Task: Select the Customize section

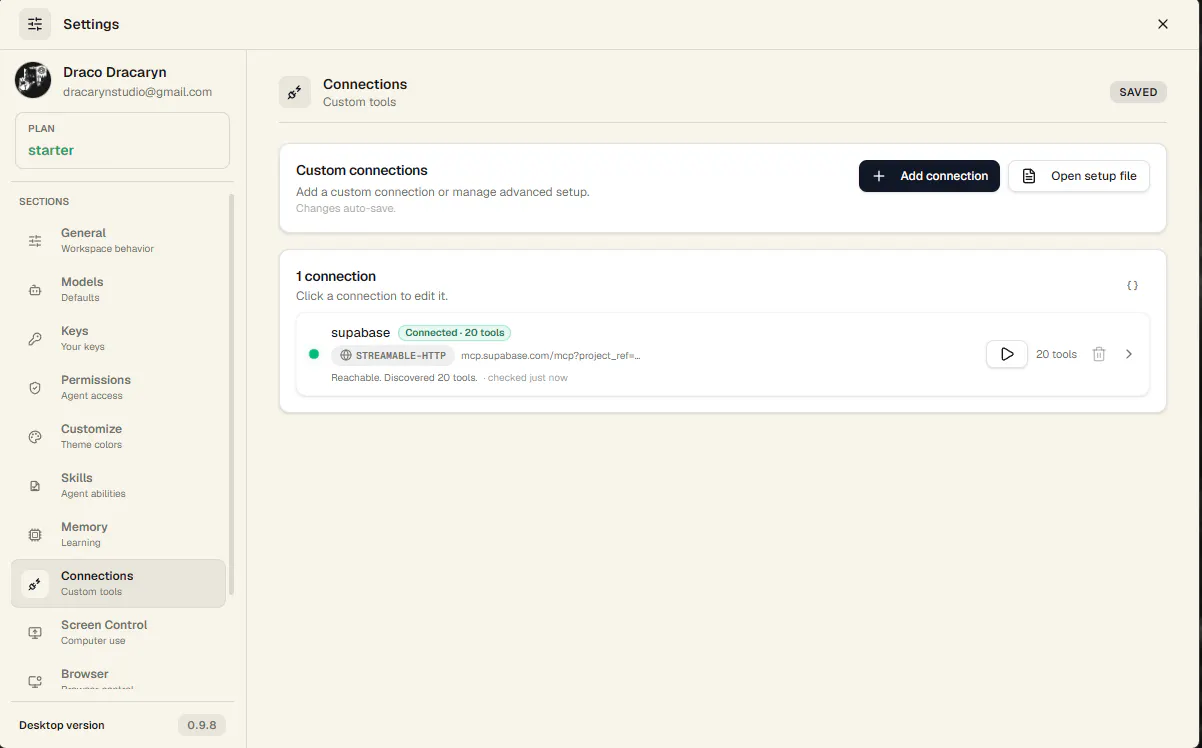Action: pos(118,436)
